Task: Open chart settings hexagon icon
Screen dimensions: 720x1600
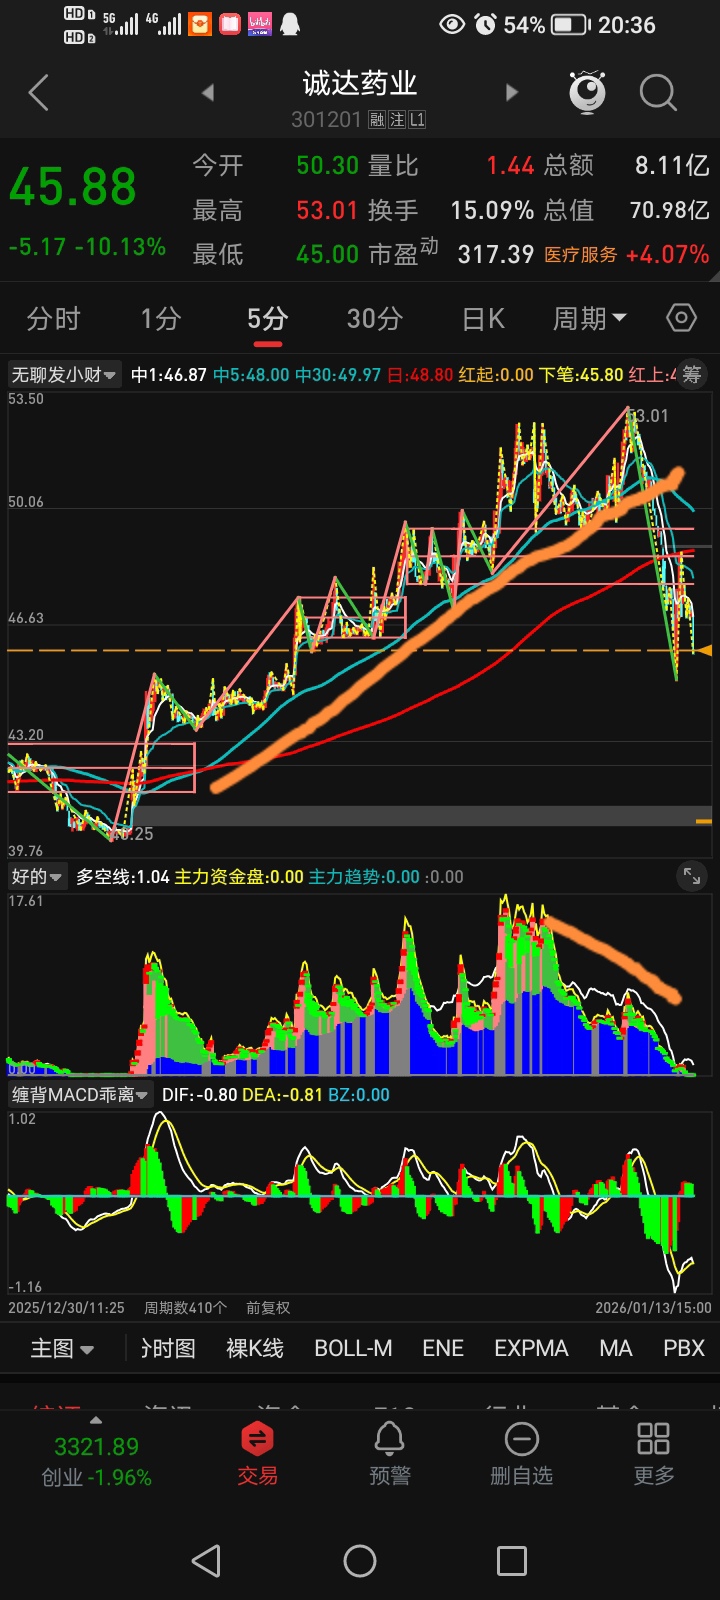Action: click(x=681, y=318)
